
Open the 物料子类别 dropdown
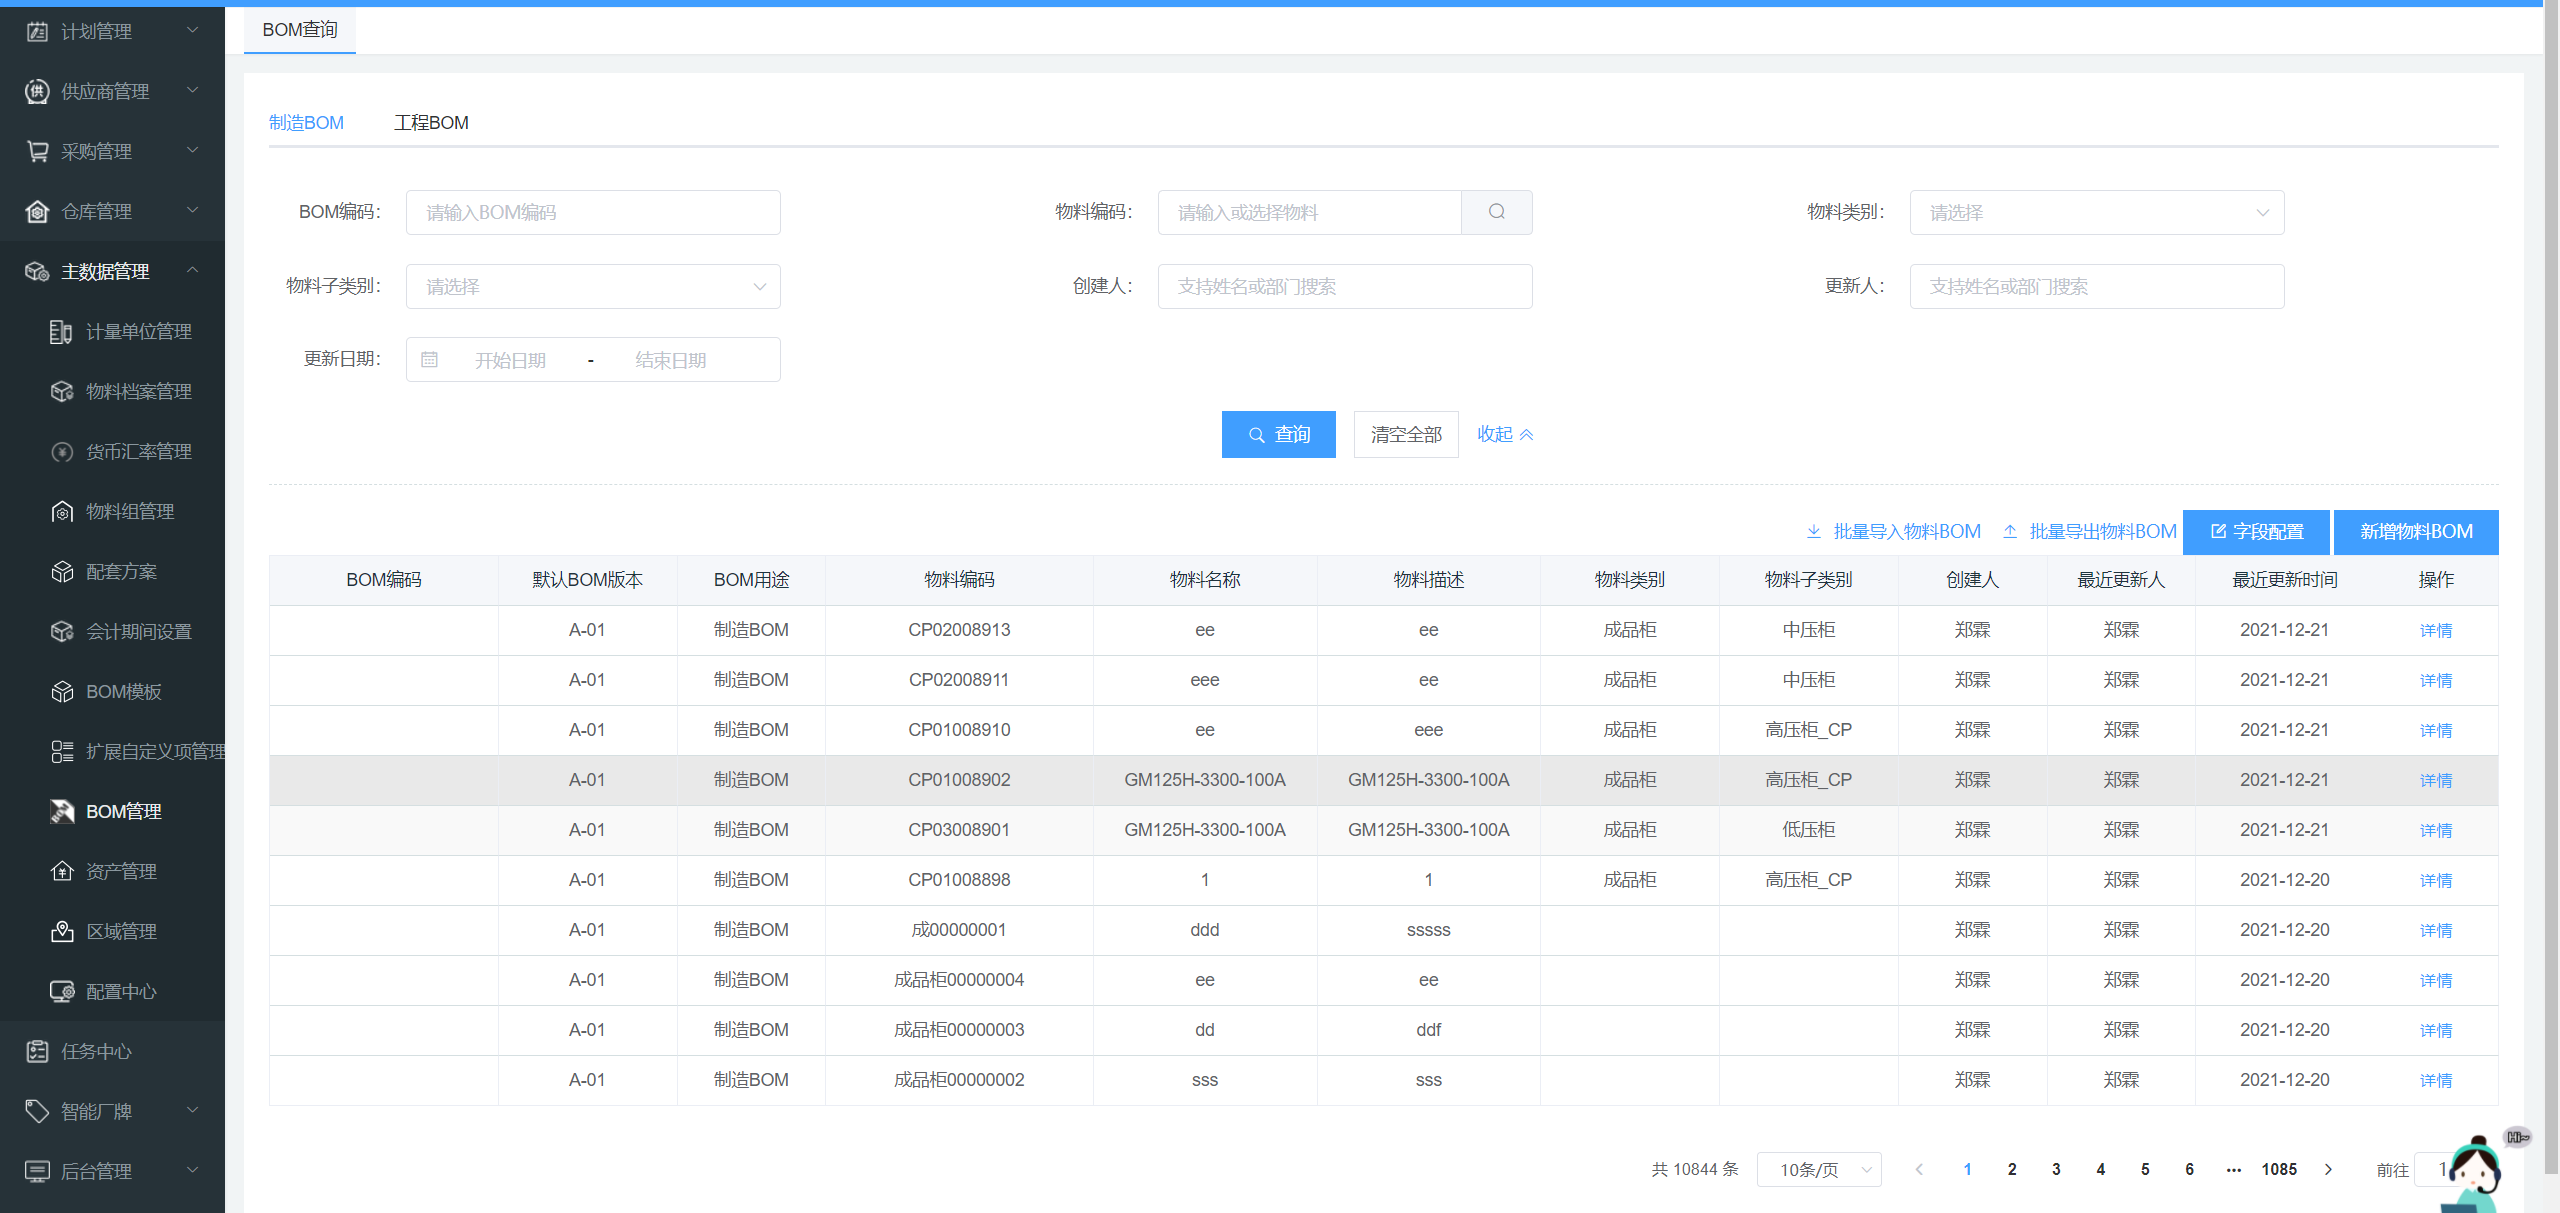pyautogui.click(x=593, y=286)
